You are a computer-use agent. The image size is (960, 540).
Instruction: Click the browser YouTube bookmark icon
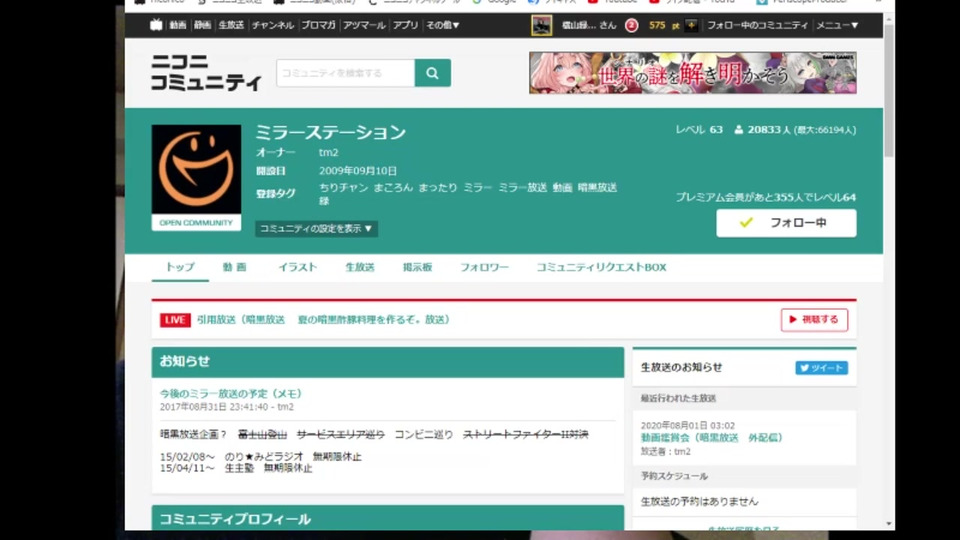click(593, 2)
